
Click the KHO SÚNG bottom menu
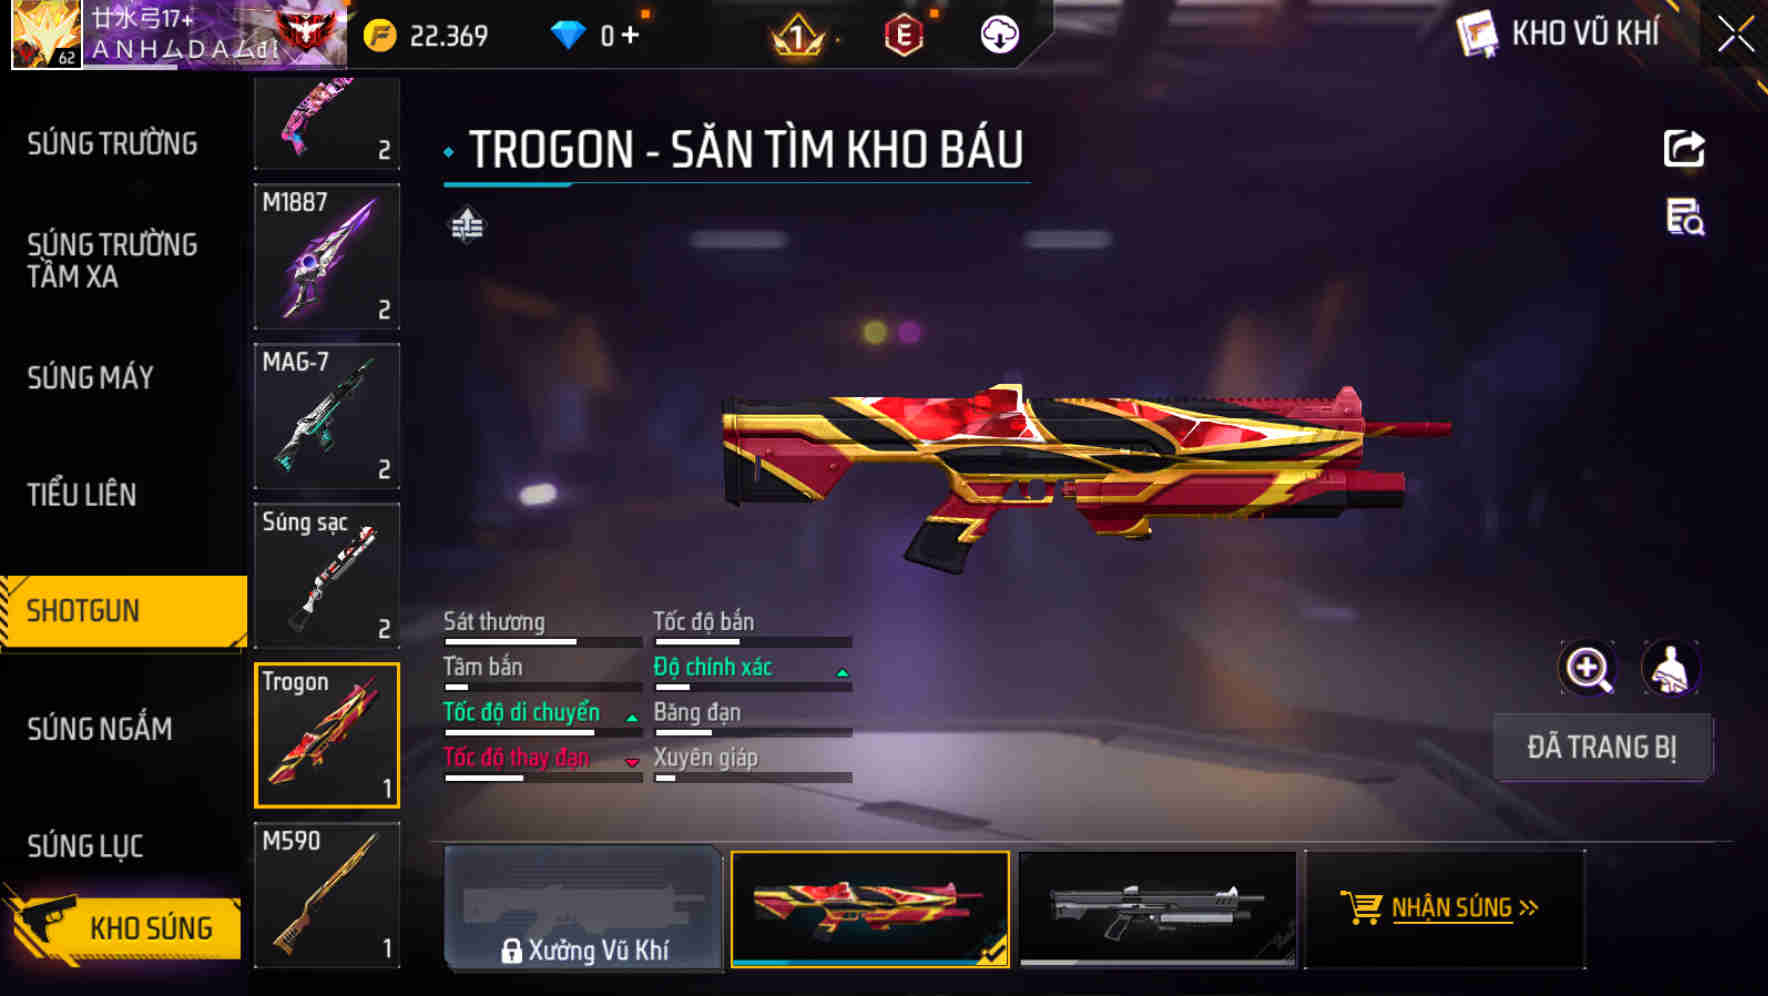pos(123,927)
